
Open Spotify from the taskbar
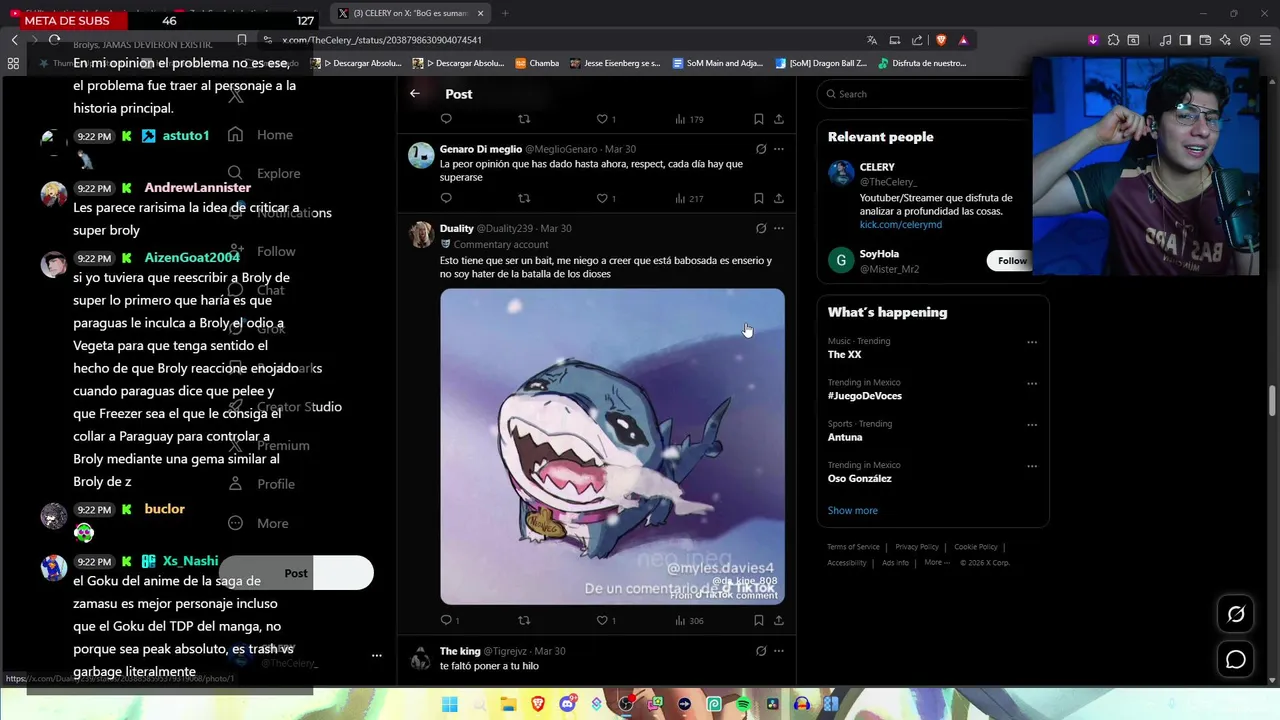coord(743,704)
